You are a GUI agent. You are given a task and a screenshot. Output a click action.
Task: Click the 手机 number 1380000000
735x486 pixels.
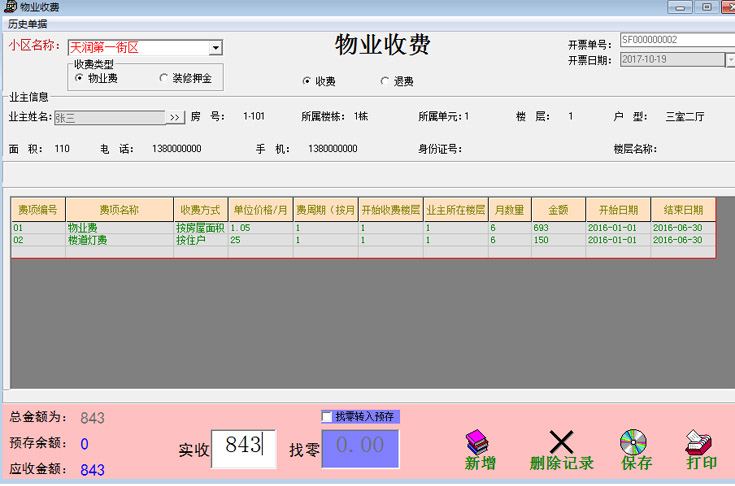point(333,149)
